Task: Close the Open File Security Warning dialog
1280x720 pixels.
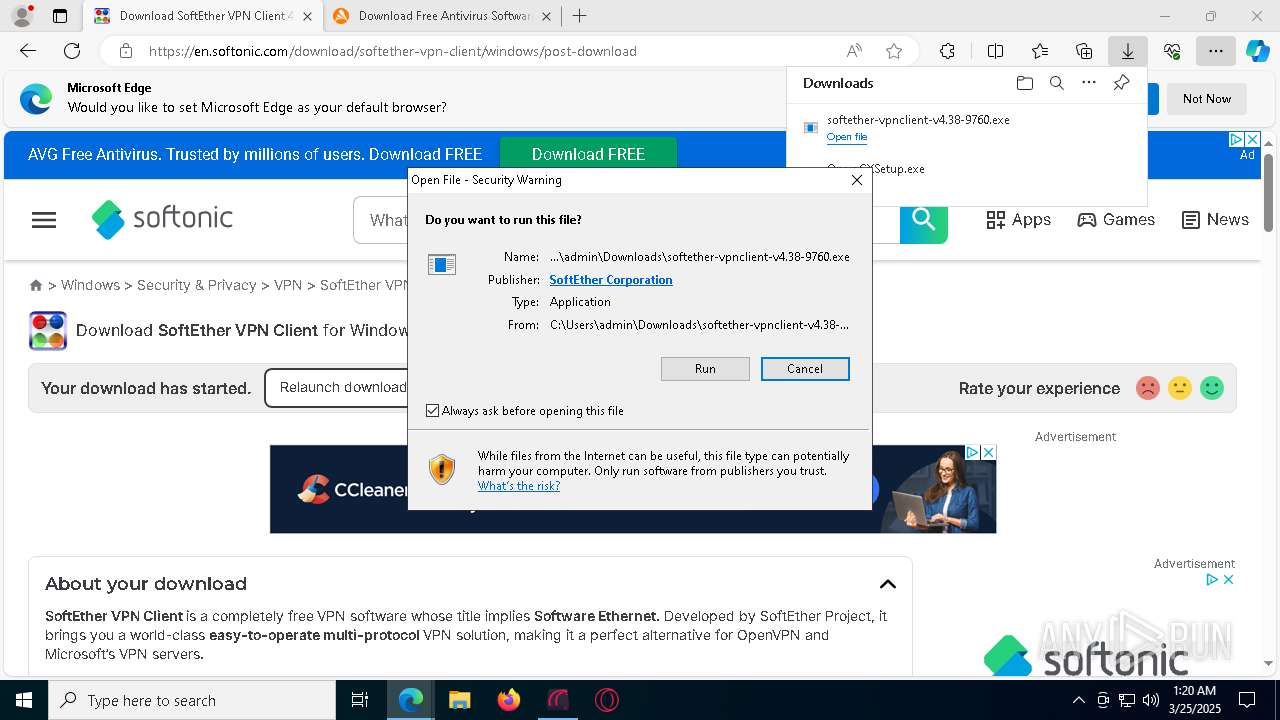Action: coord(856,180)
